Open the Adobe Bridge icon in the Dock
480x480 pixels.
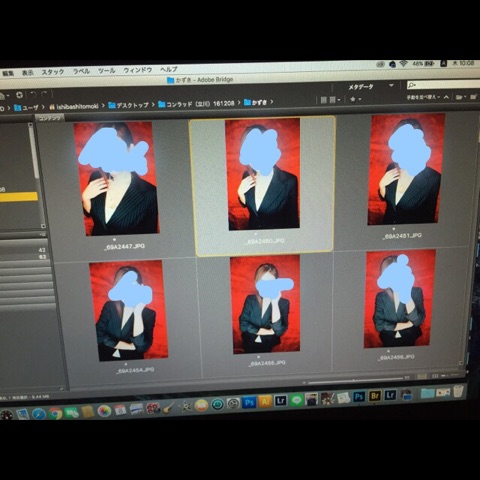375,396
